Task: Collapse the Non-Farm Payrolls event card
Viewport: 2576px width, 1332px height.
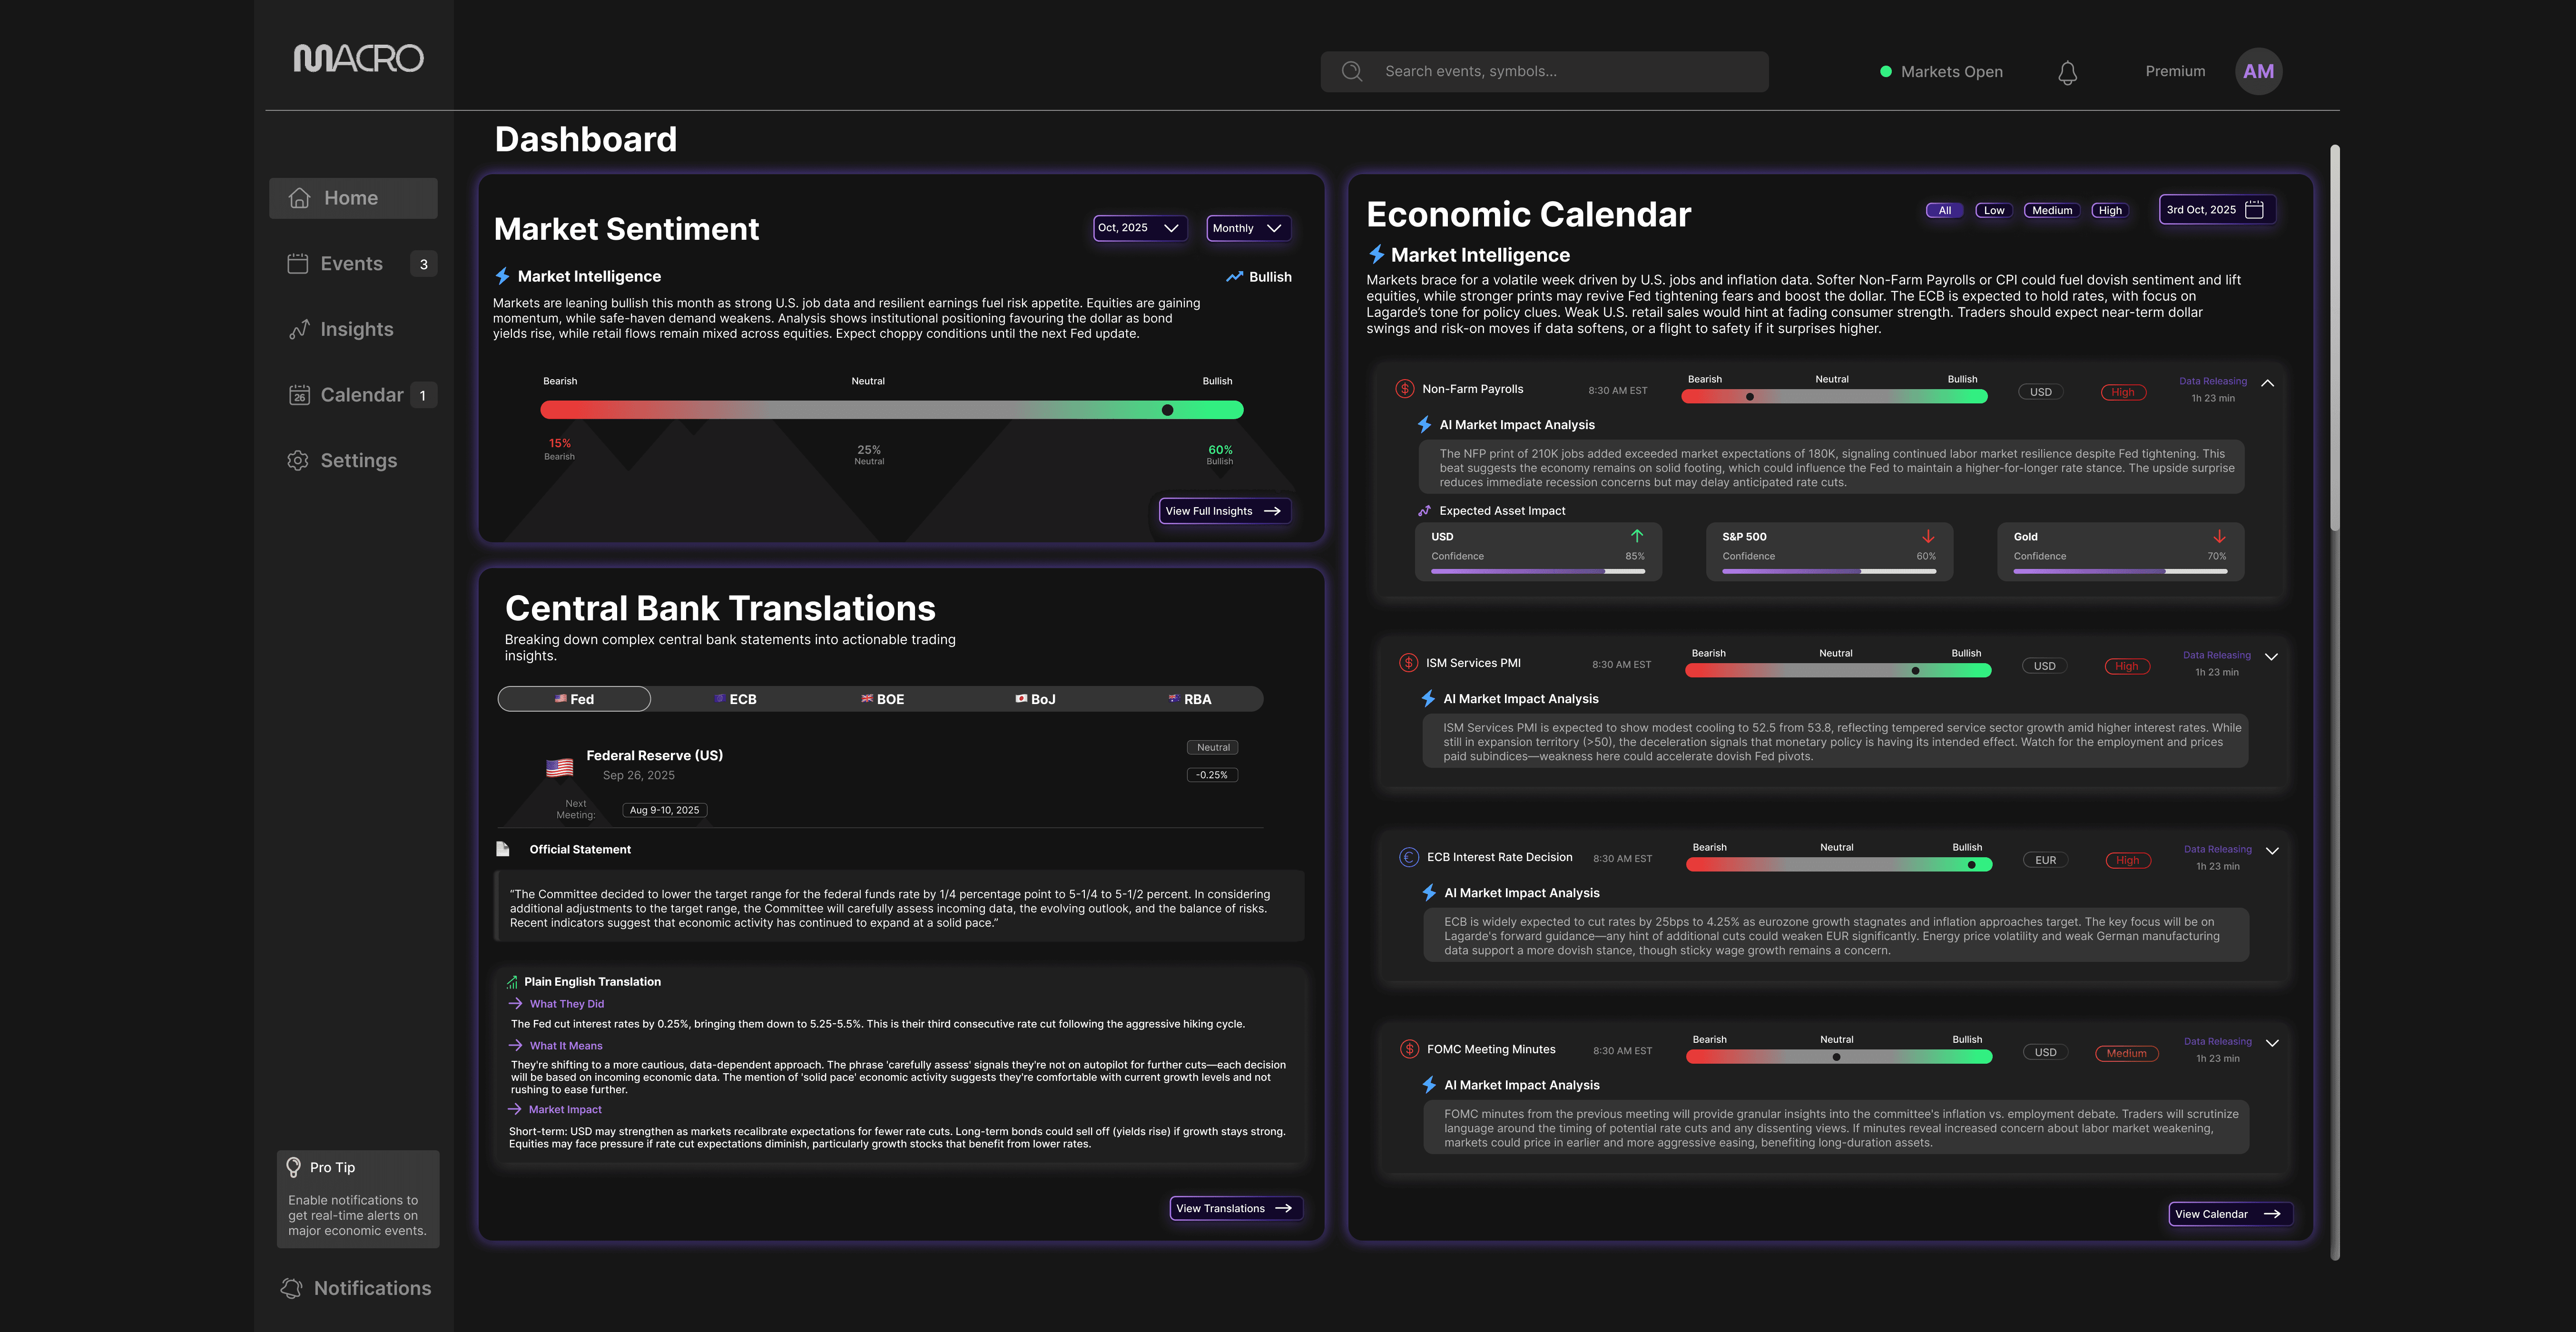Action: coord(2268,383)
